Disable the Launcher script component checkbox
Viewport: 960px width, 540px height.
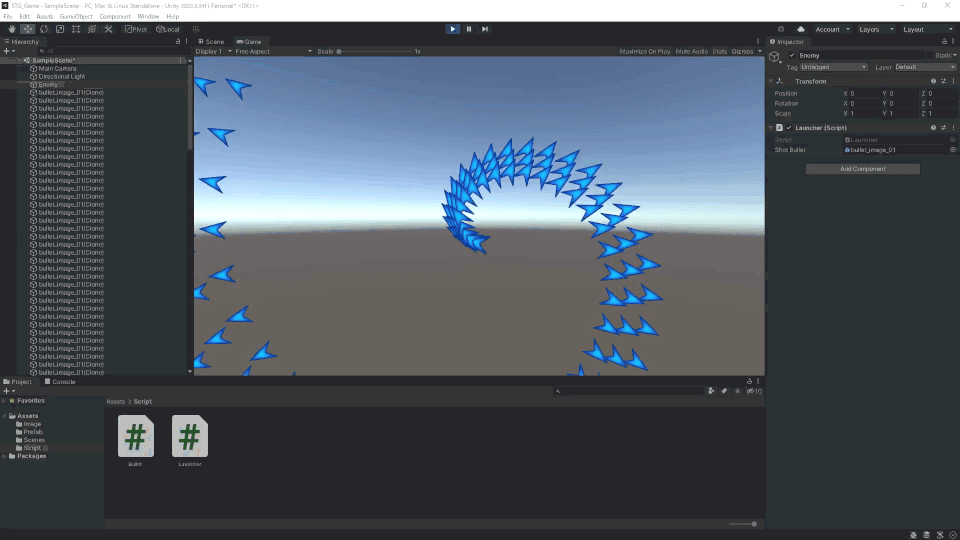(x=789, y=128)
